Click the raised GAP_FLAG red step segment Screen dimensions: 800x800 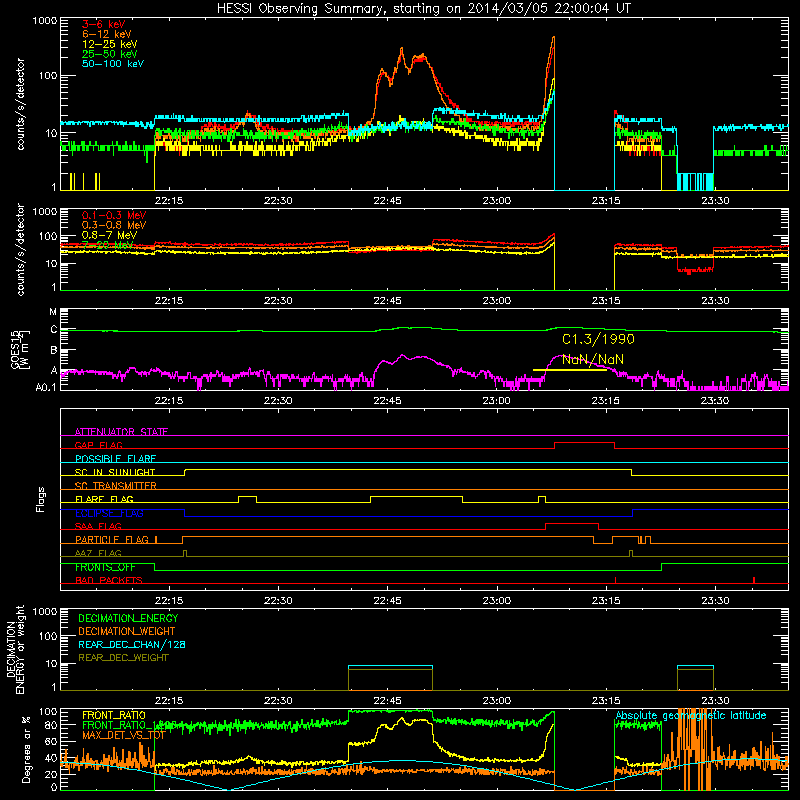584,443
